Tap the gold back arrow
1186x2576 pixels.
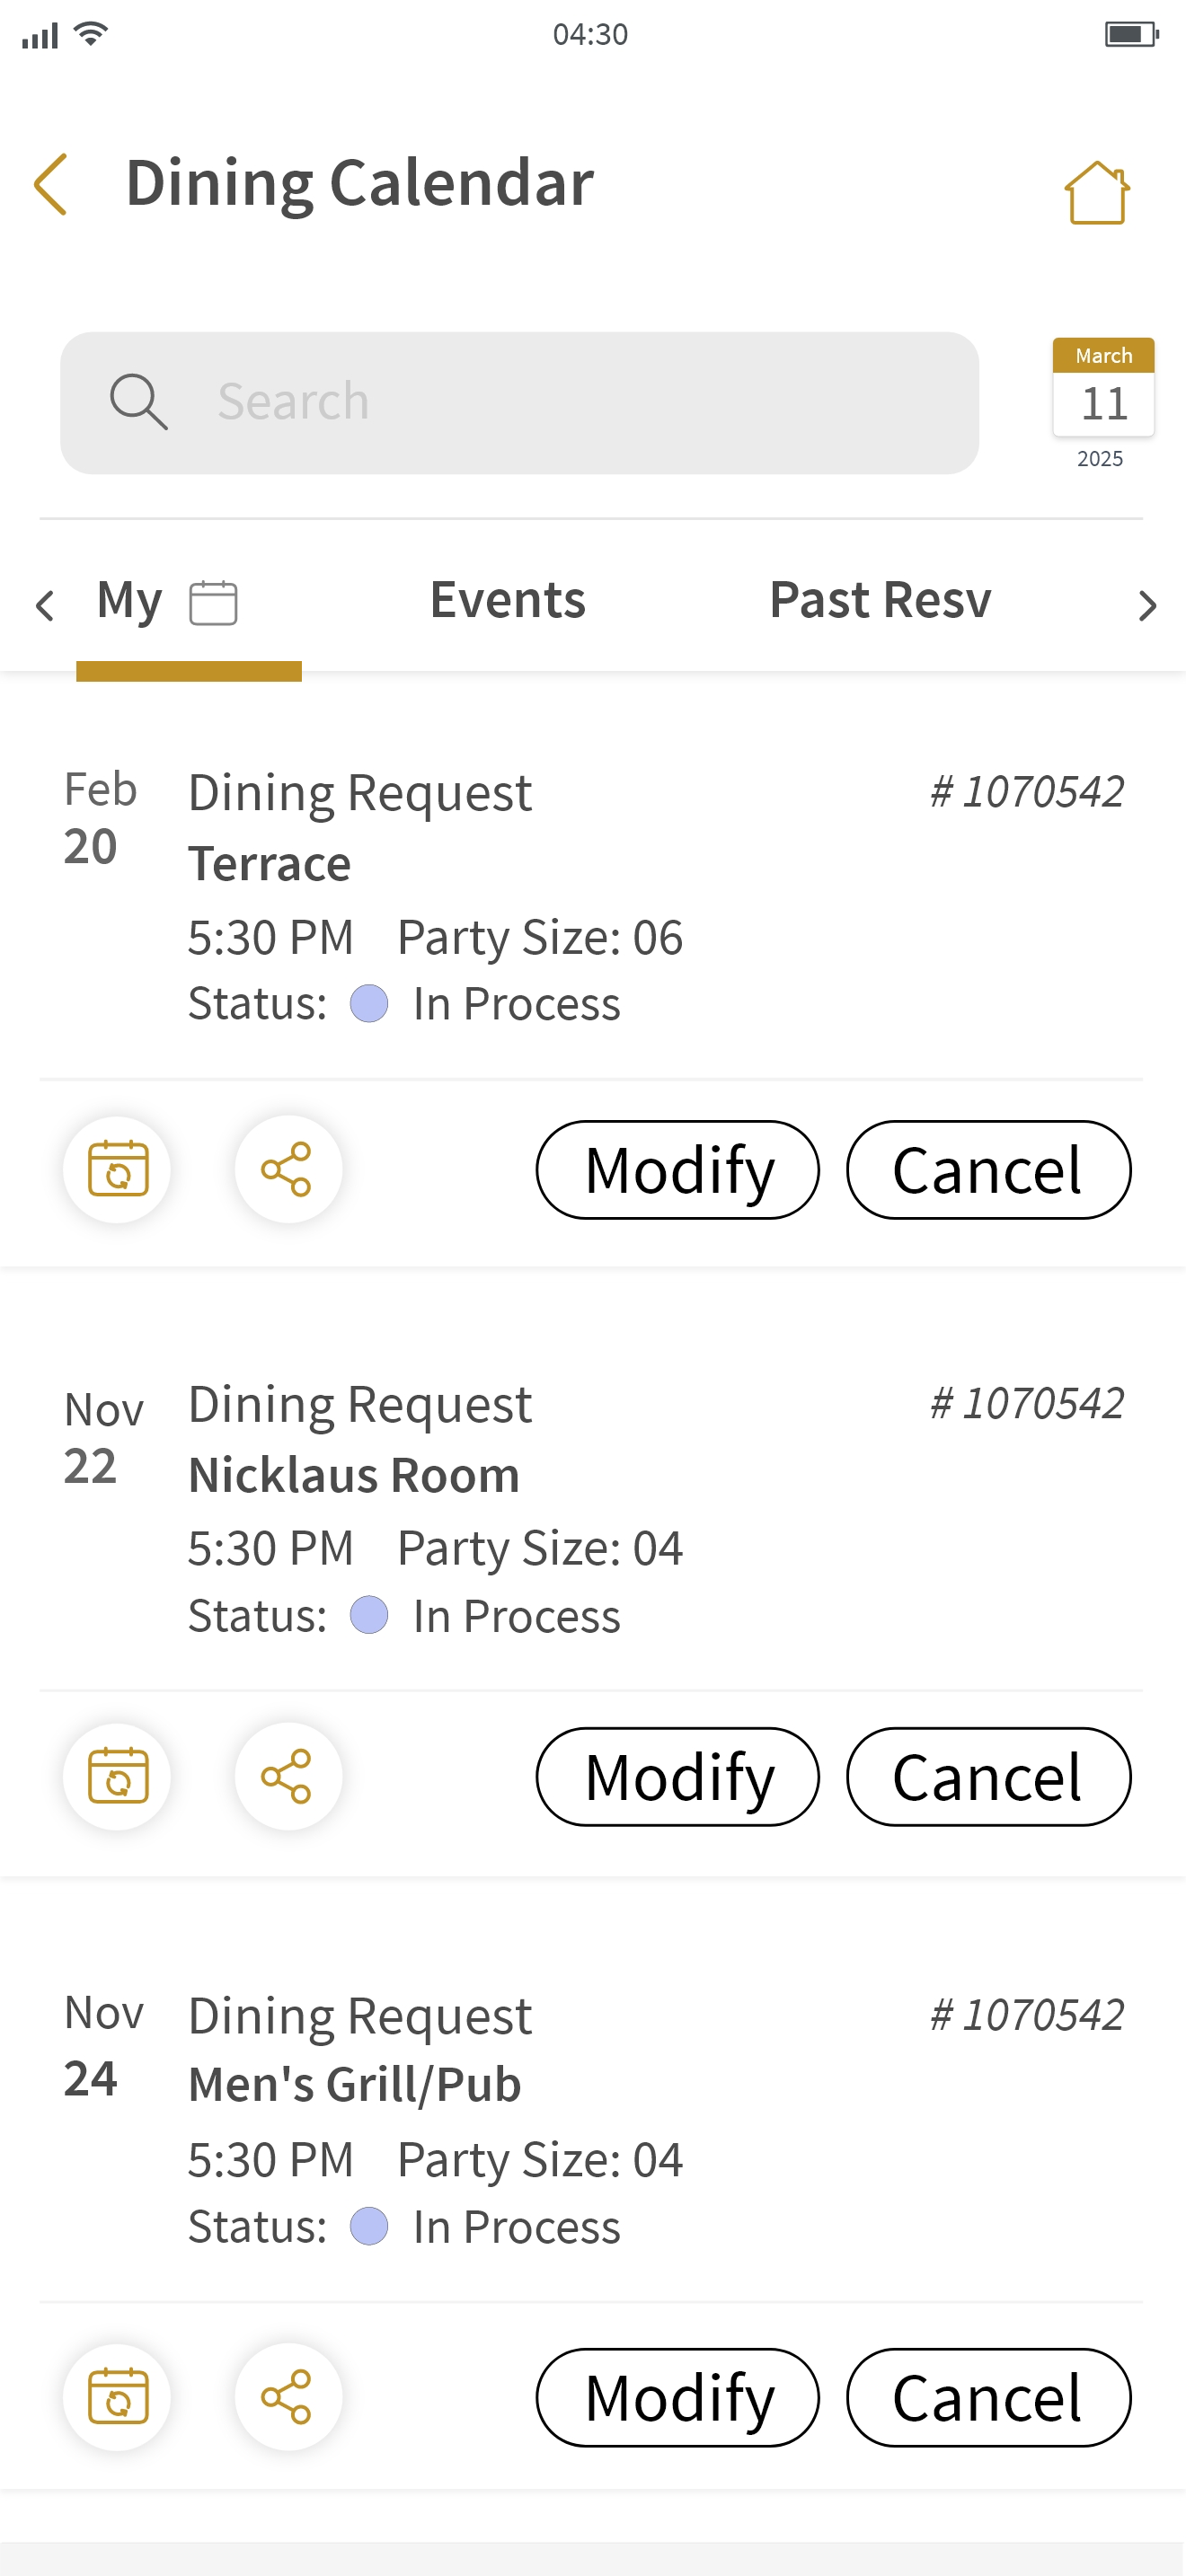coord(50,184)
